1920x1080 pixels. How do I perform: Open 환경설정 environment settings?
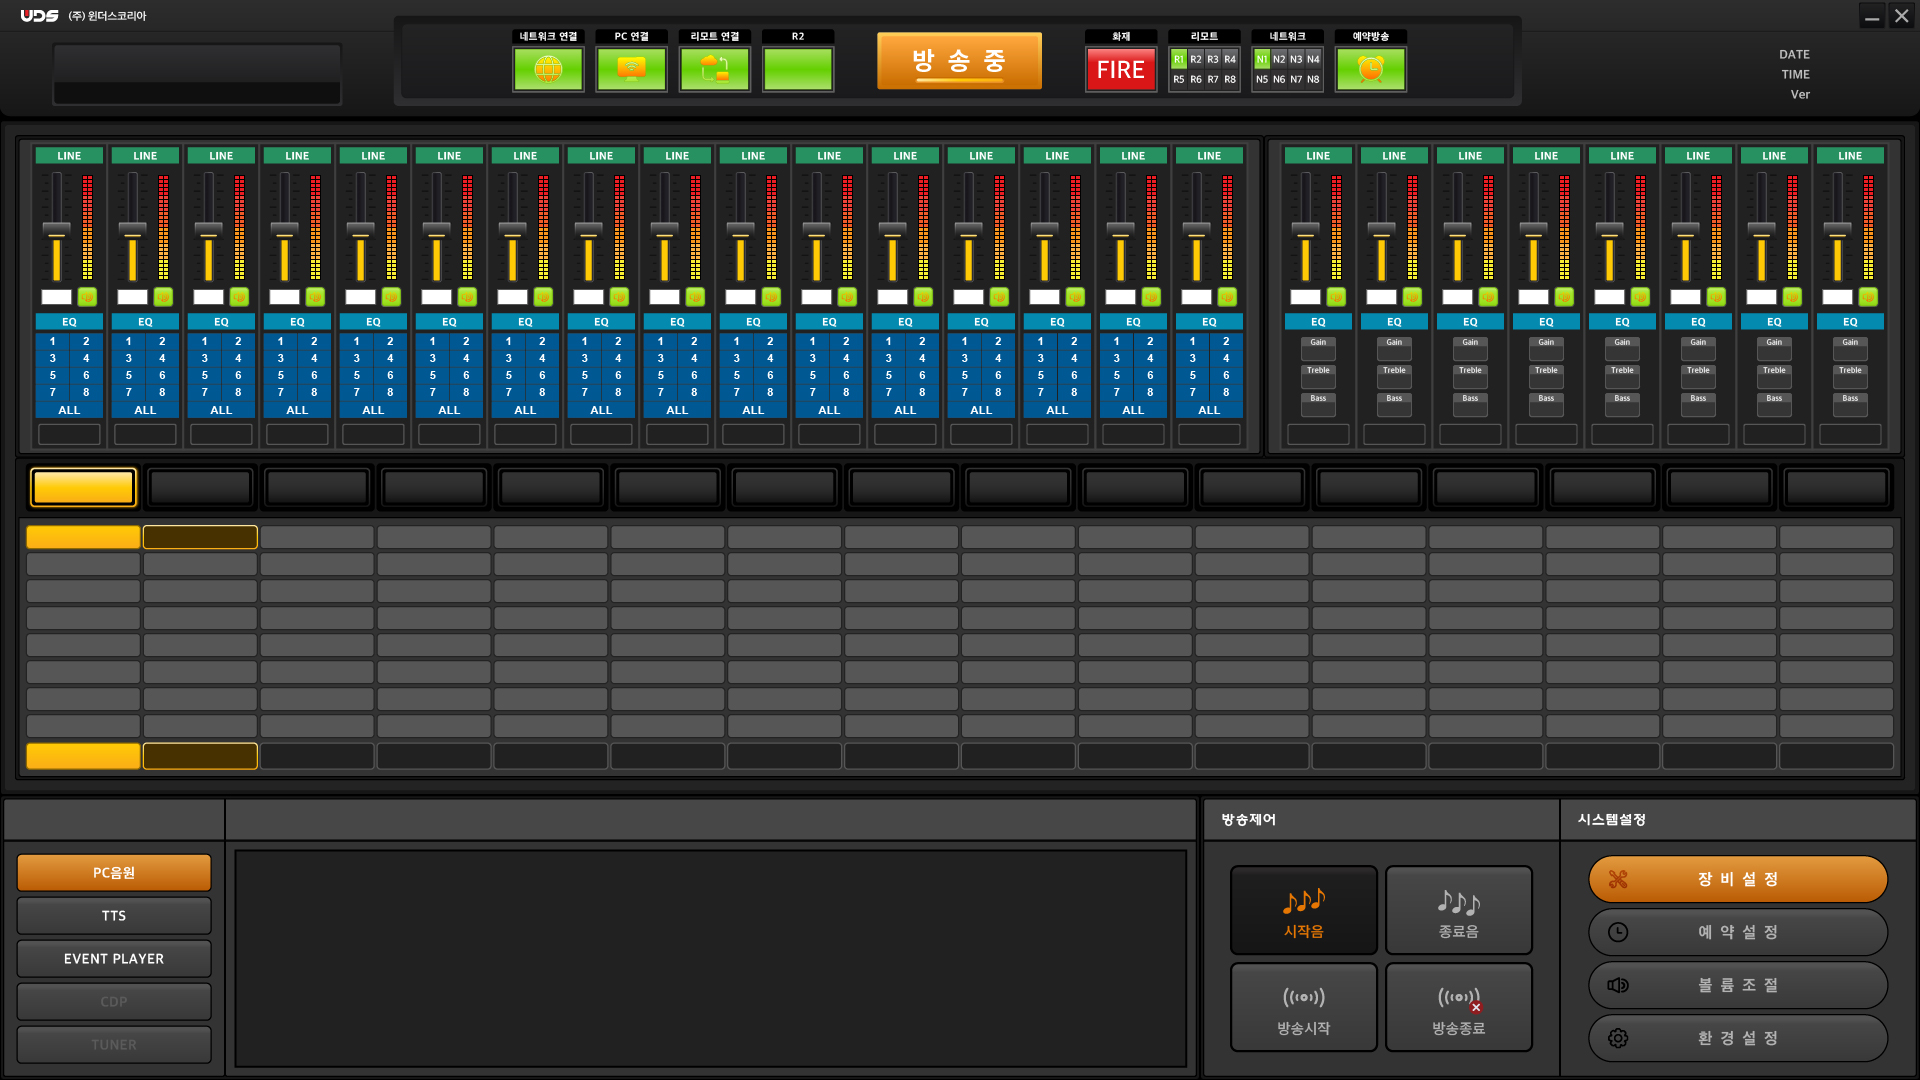(x=1738, y=1038)
